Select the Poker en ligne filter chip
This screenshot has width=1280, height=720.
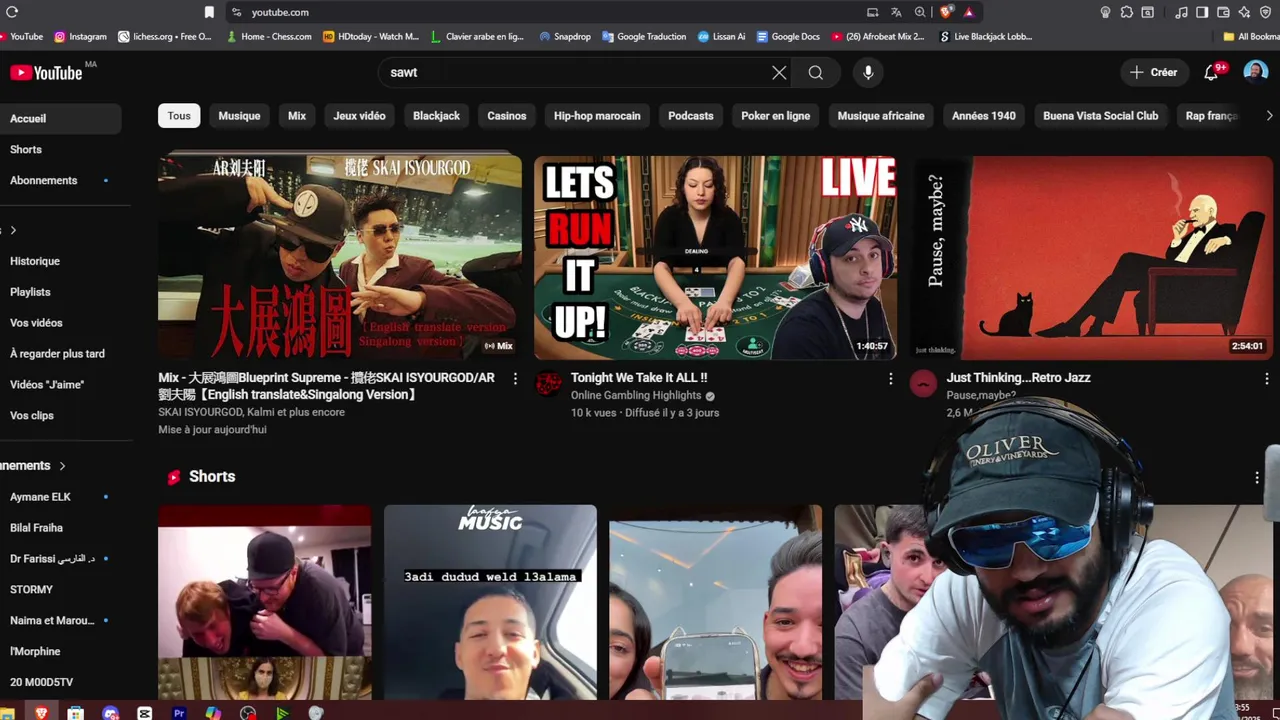pos(775,116)
